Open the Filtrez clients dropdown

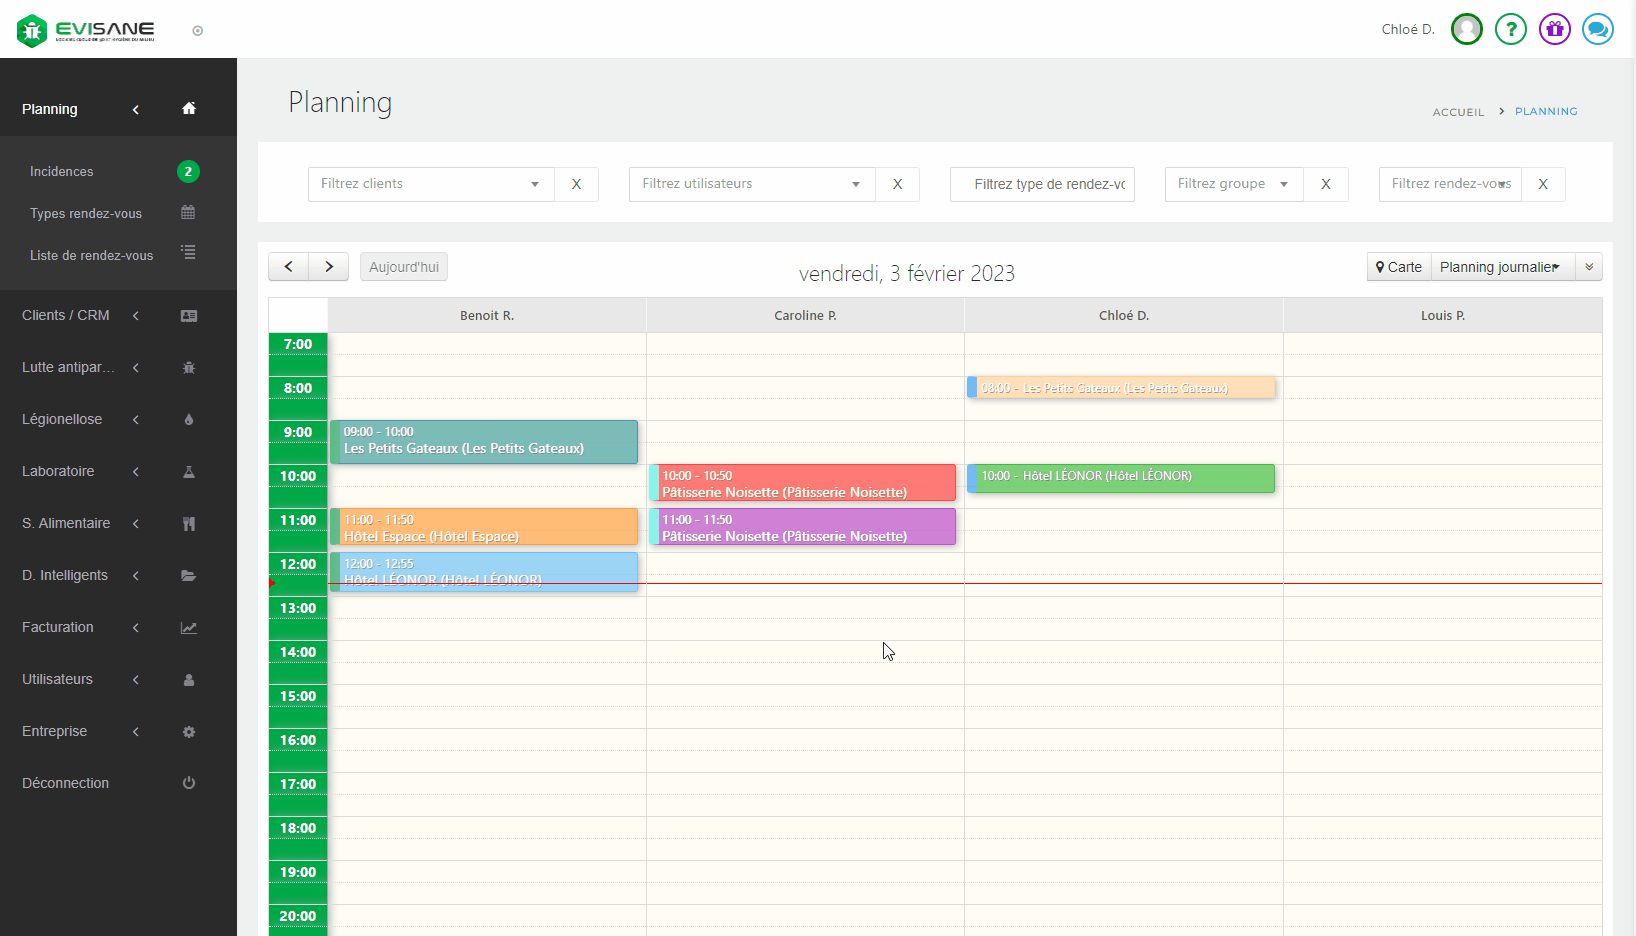(431, 184)
